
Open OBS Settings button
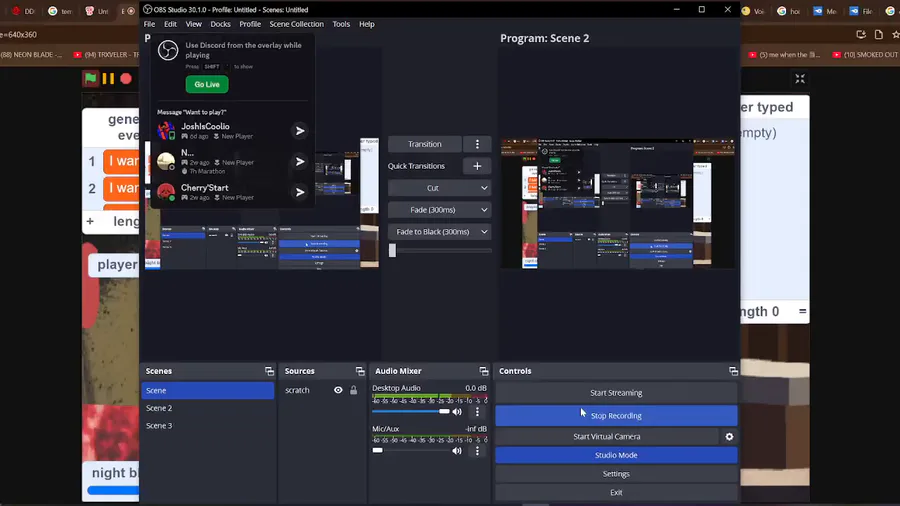pyautogui.click(x=616, y=474)
